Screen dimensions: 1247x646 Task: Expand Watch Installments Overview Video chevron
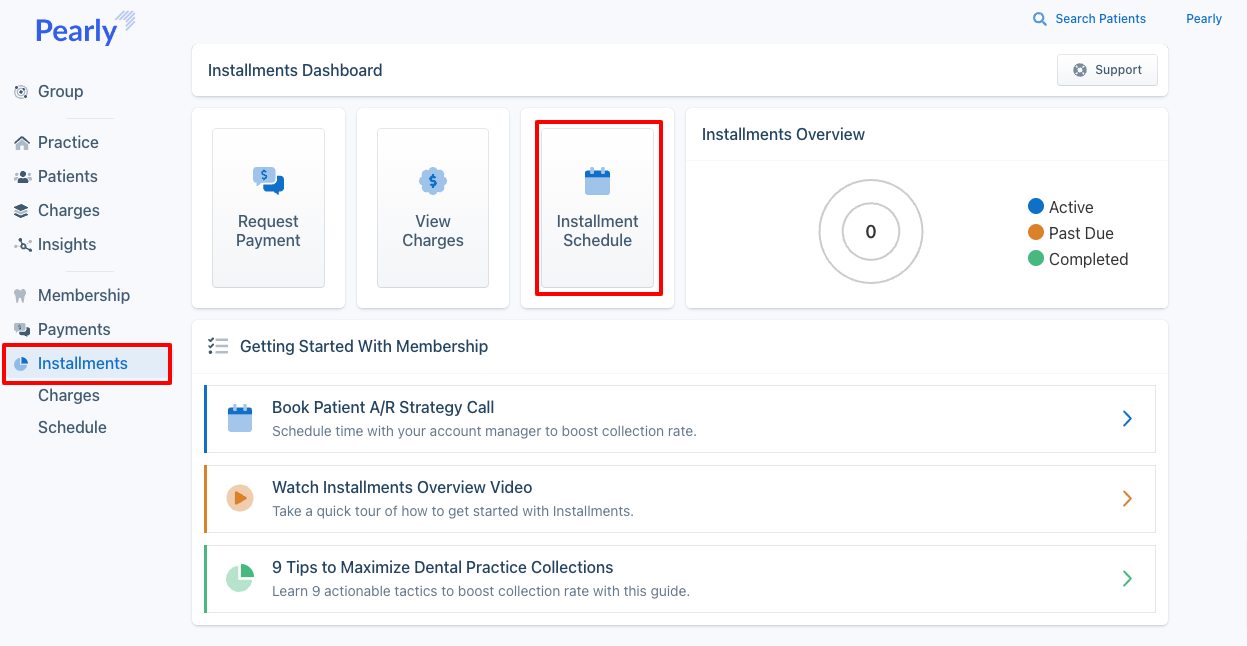coord(1127,499)
